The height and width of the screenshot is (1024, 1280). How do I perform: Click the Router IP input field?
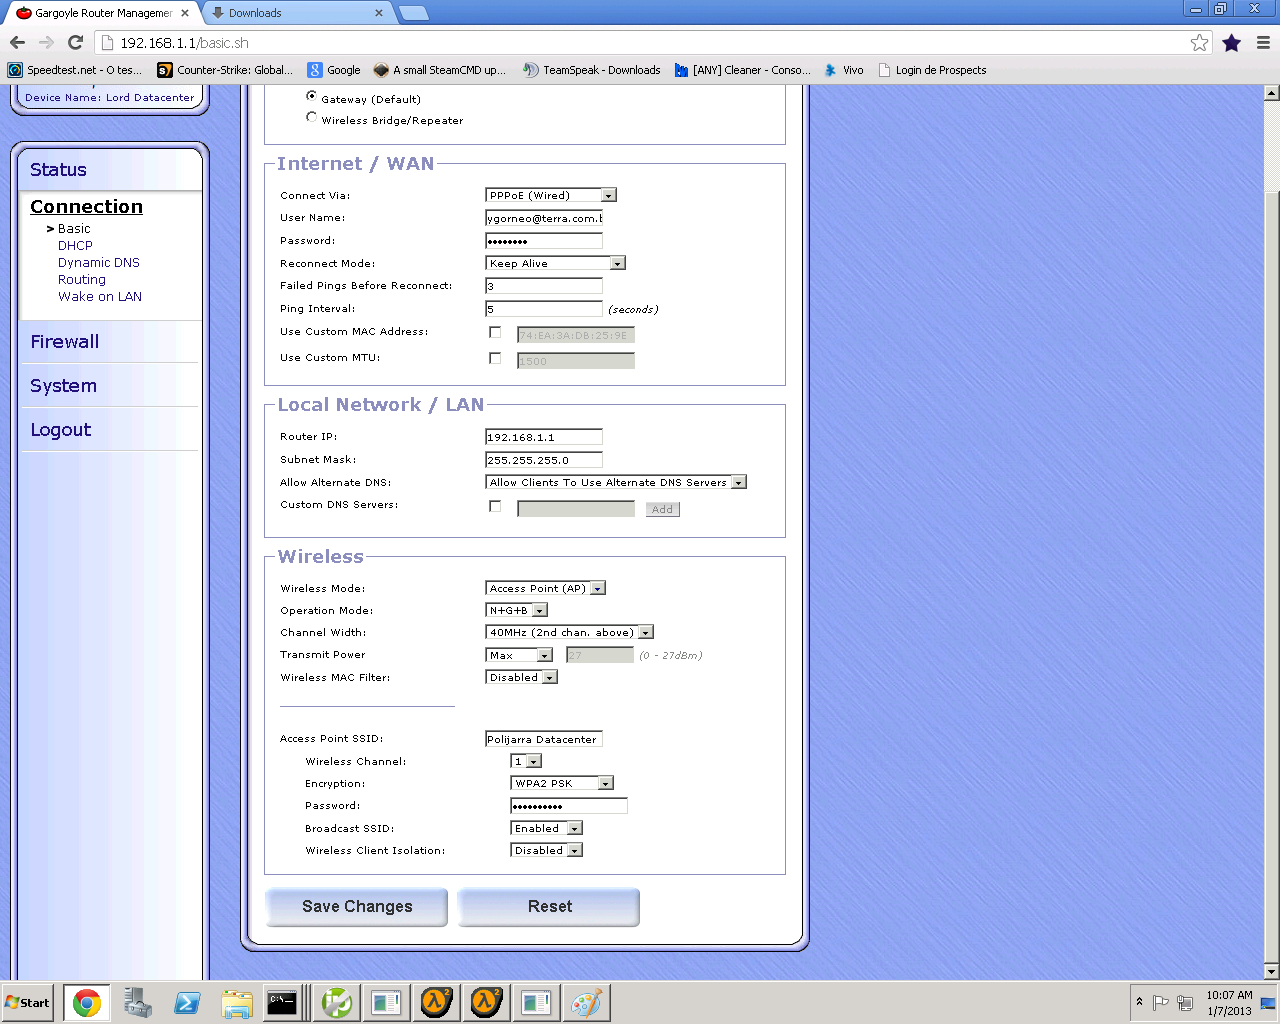click(x=544, y=437)
